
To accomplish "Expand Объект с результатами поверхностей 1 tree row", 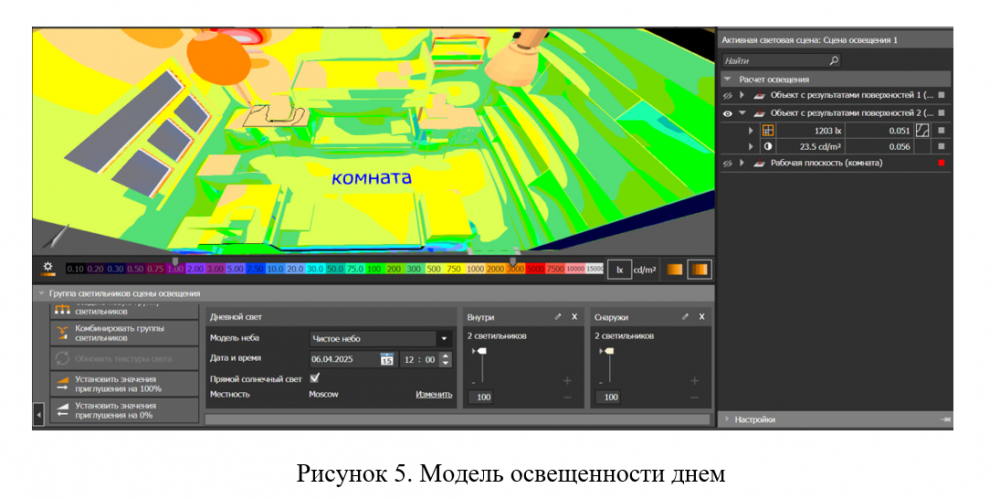I will click(x=742, y=96).
